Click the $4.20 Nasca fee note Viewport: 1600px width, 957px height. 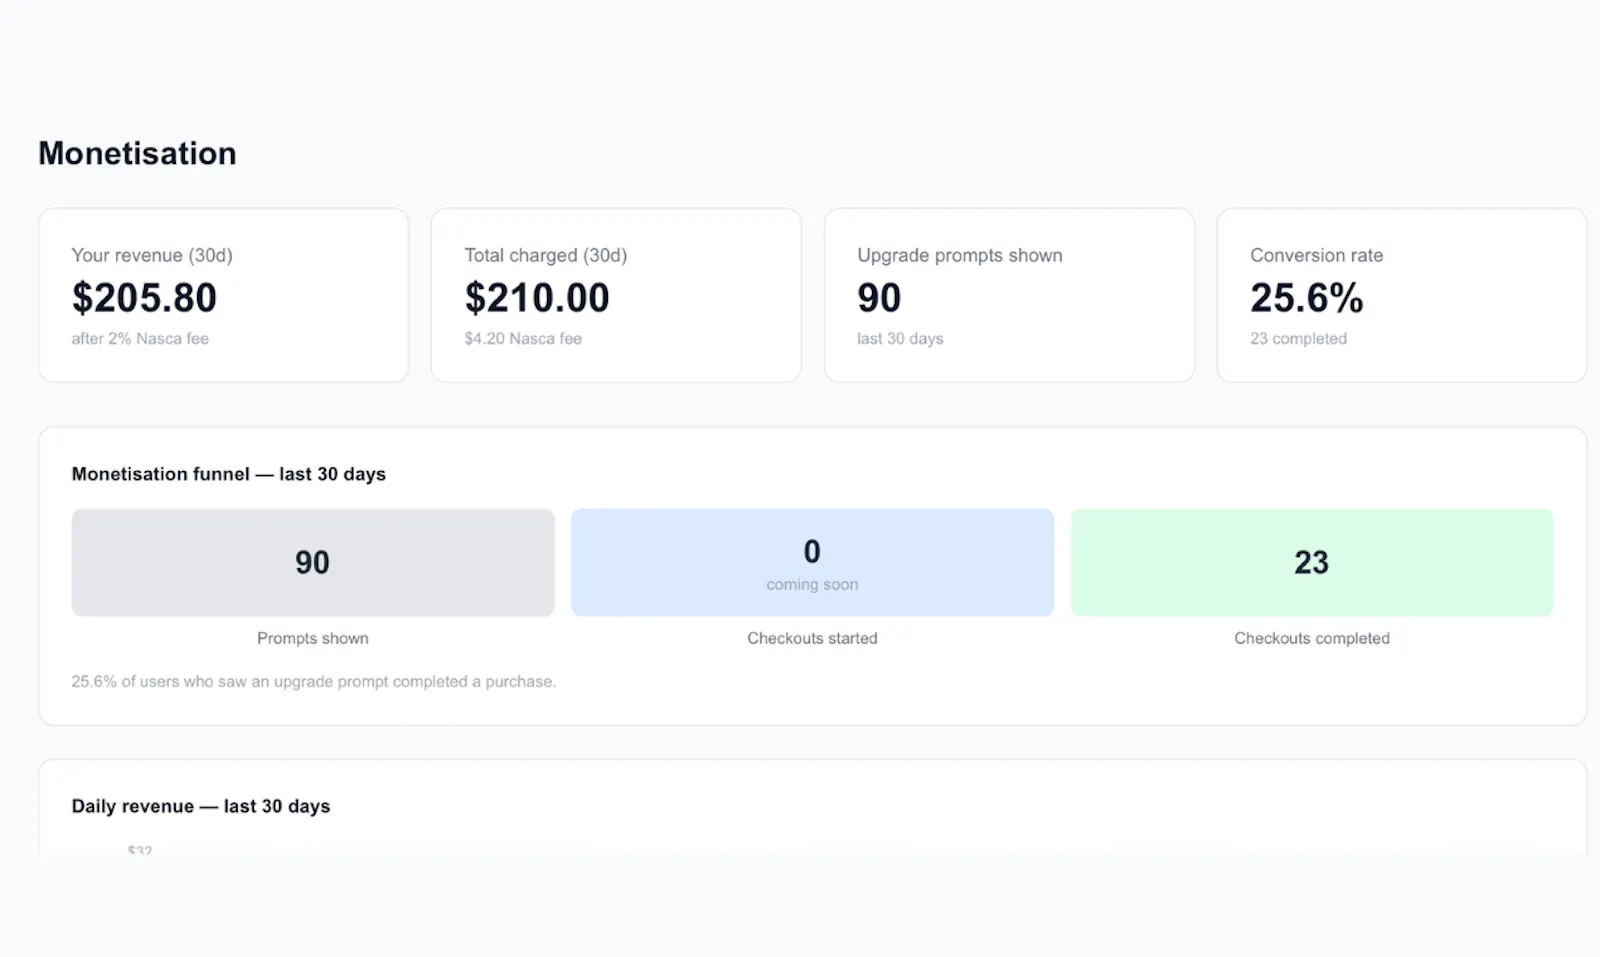click(x=523, y=339)
